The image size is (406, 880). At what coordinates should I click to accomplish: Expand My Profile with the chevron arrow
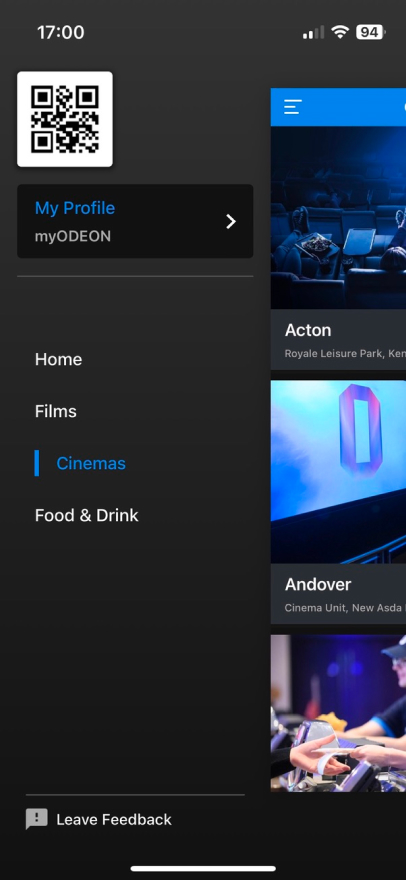[230, 222]
